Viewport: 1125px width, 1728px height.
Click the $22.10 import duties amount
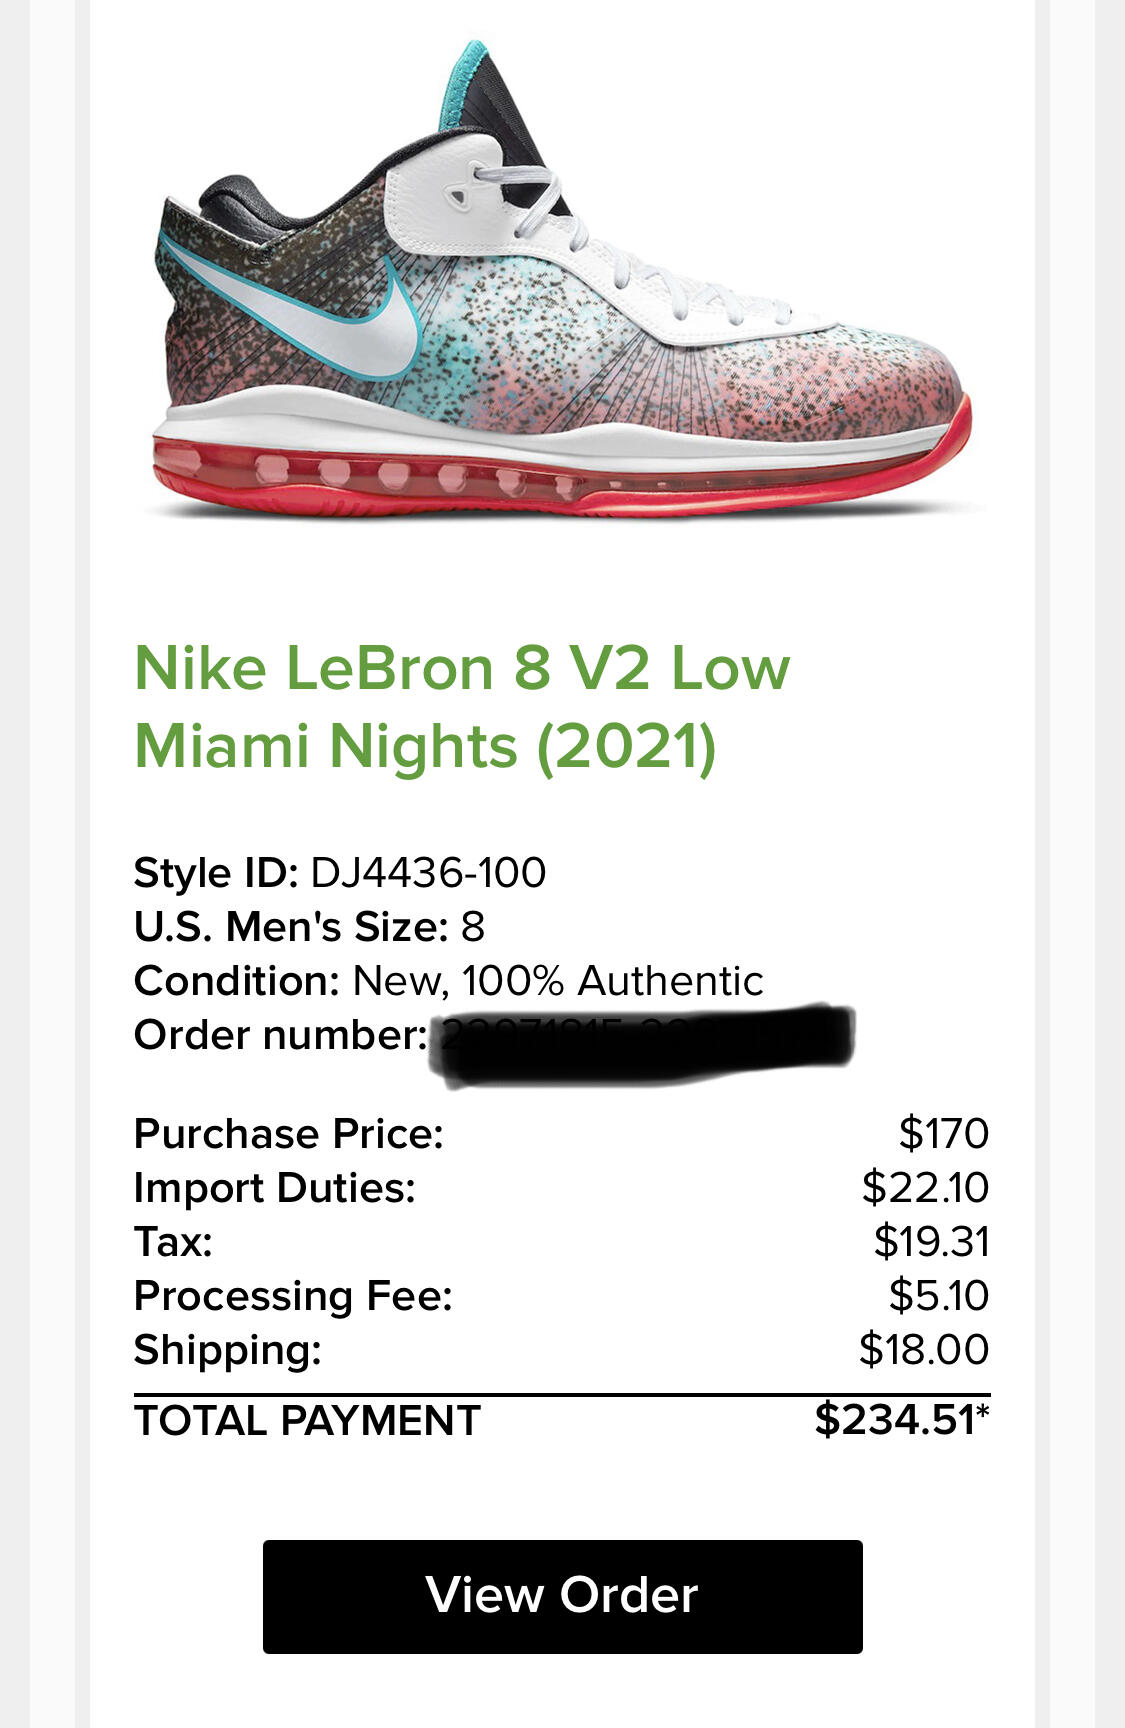click(x=926, y=1188)
